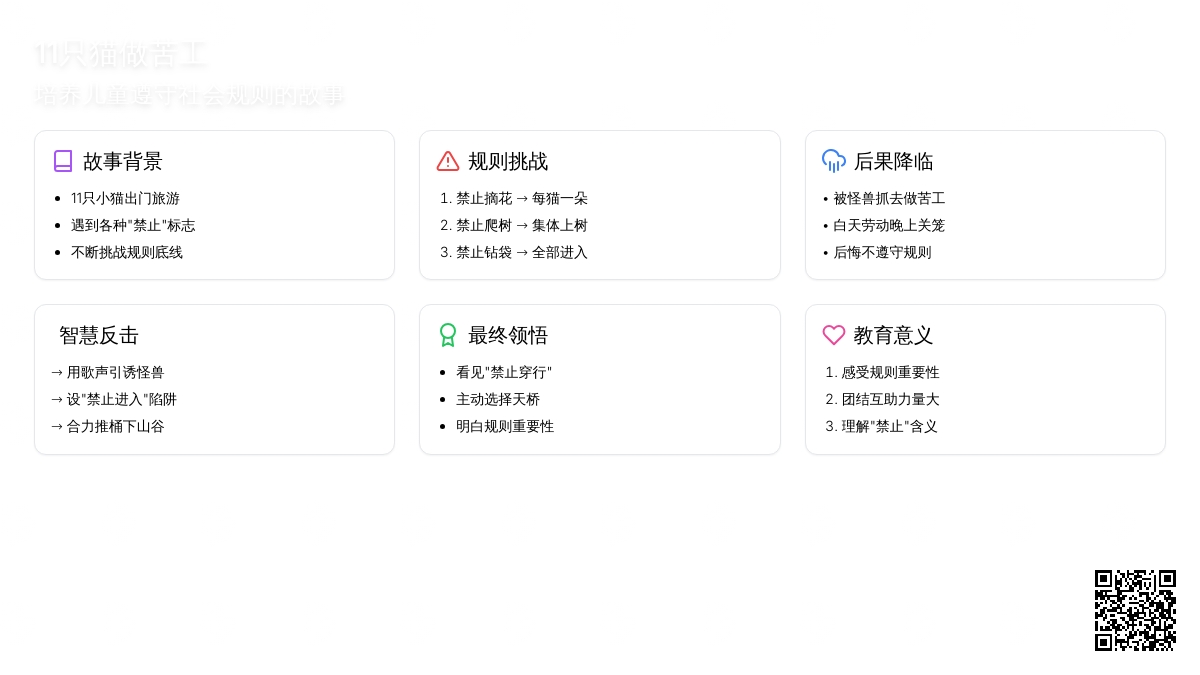Image resolution: width=1200 pixels, height=675 pixels.
Task: Click list item 11只小猫出门旅游
Action: (125, 198)
